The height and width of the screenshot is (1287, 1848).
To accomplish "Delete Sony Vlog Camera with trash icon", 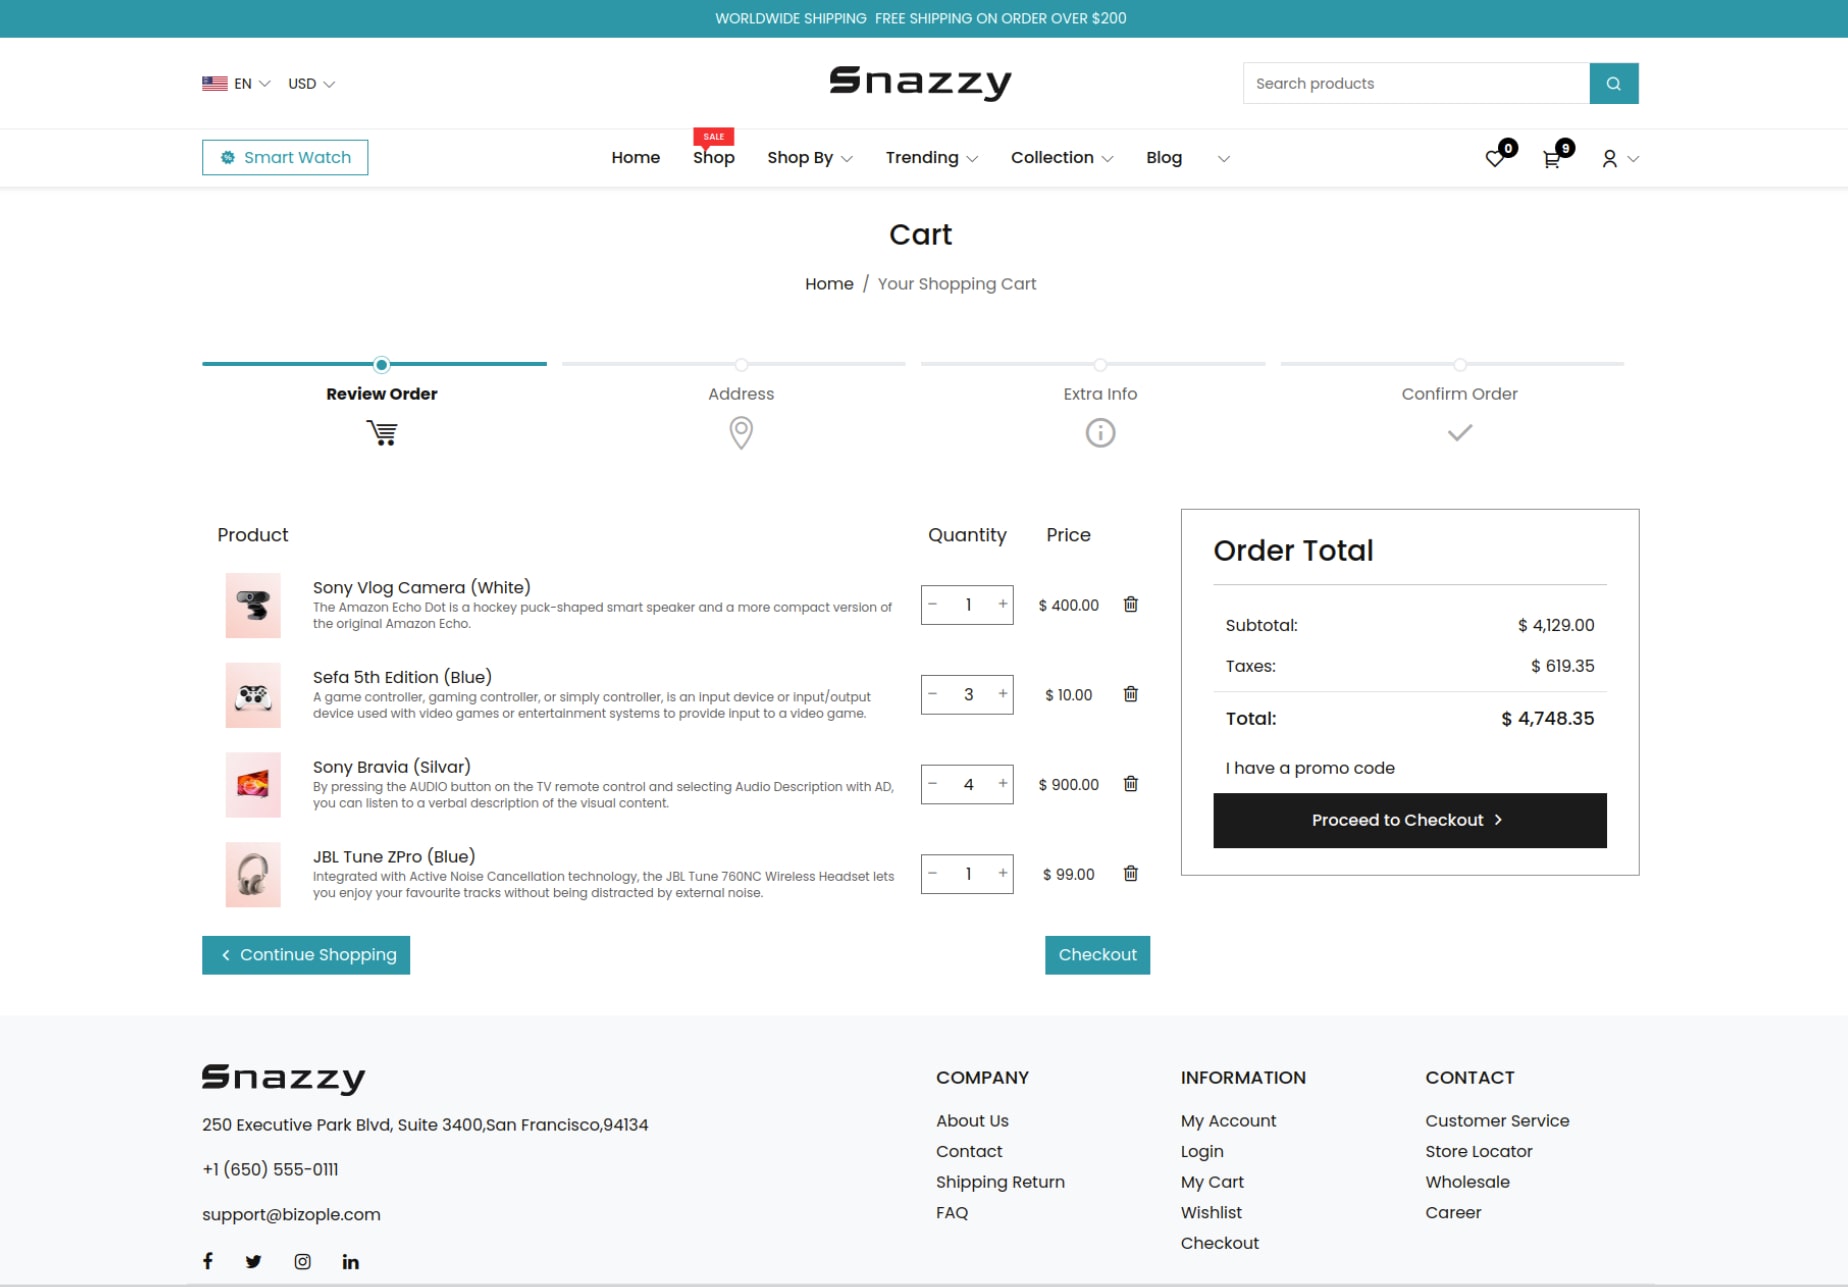I will point(1130,604).
